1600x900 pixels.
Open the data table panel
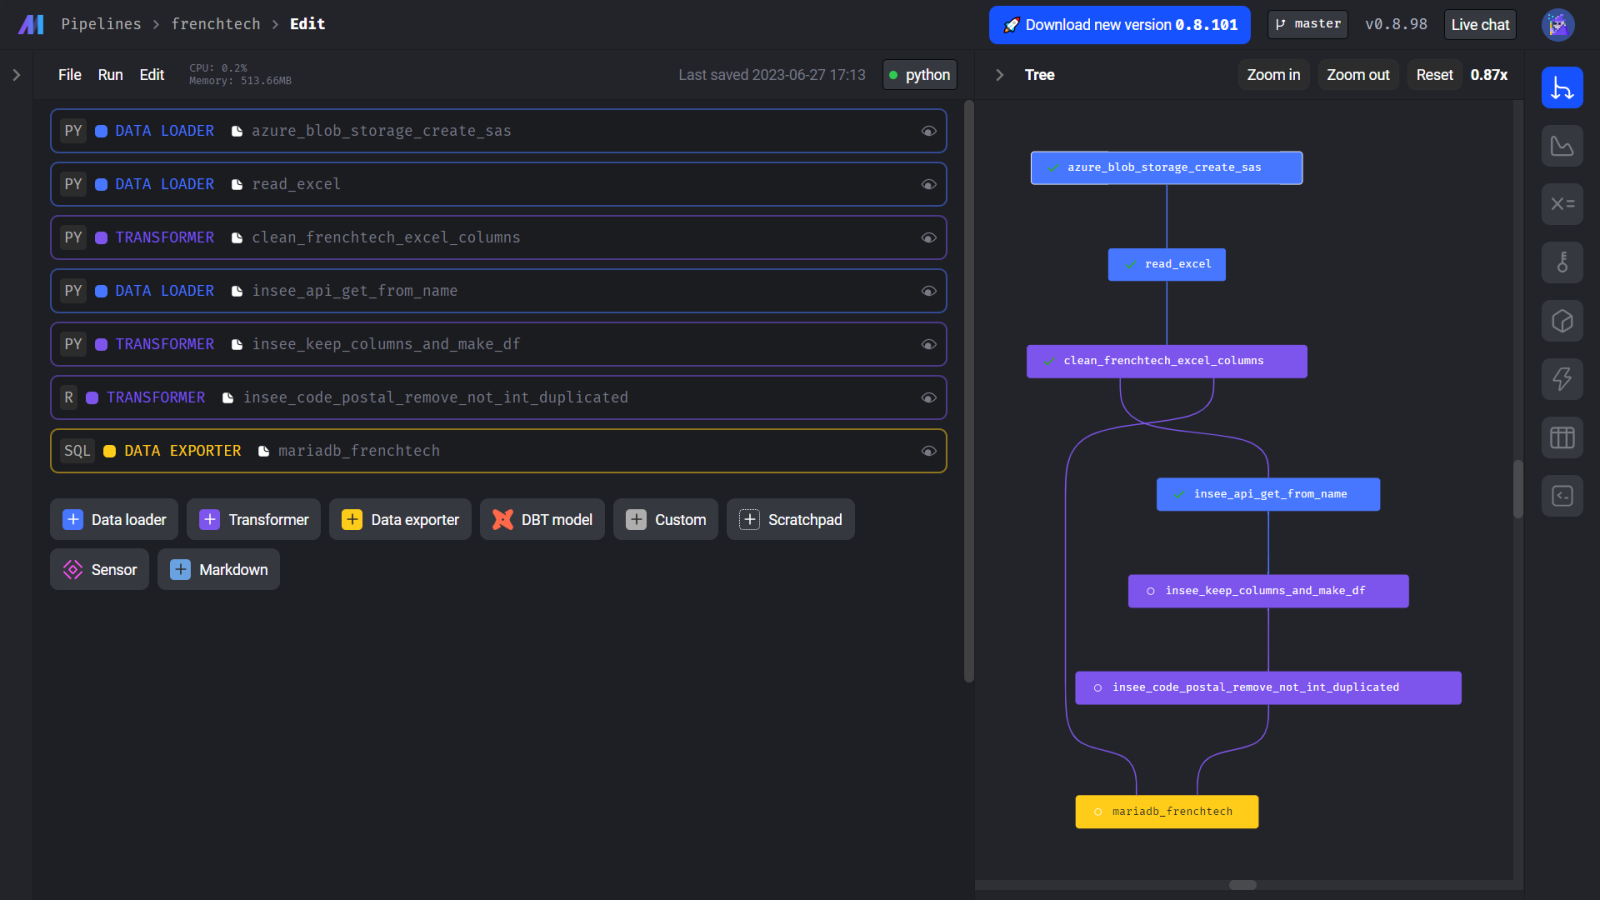[x=1562, y=437]
